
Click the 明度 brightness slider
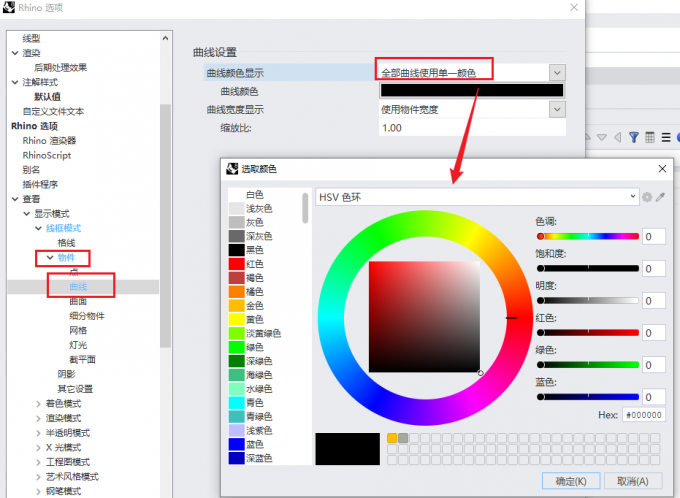(x=588, y=301)
